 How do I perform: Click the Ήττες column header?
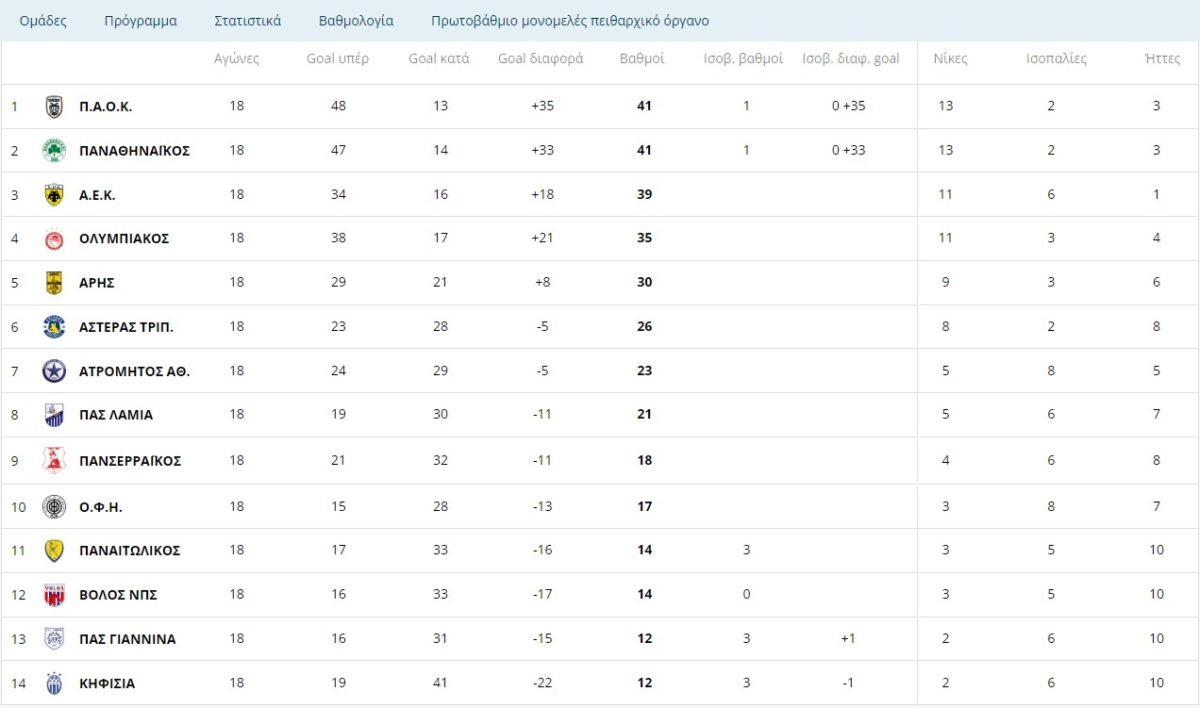1163,59
